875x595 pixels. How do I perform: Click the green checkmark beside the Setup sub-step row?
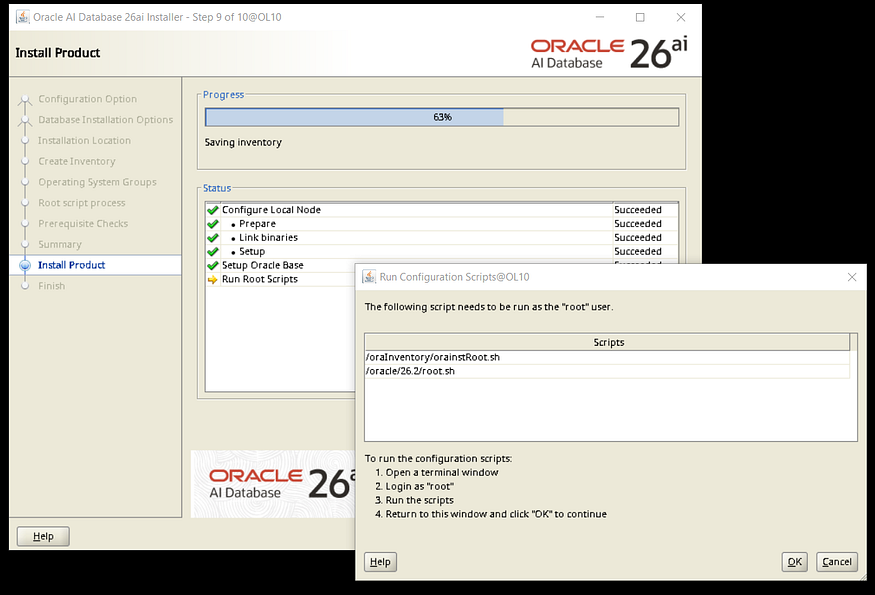(x=213, y=252)
